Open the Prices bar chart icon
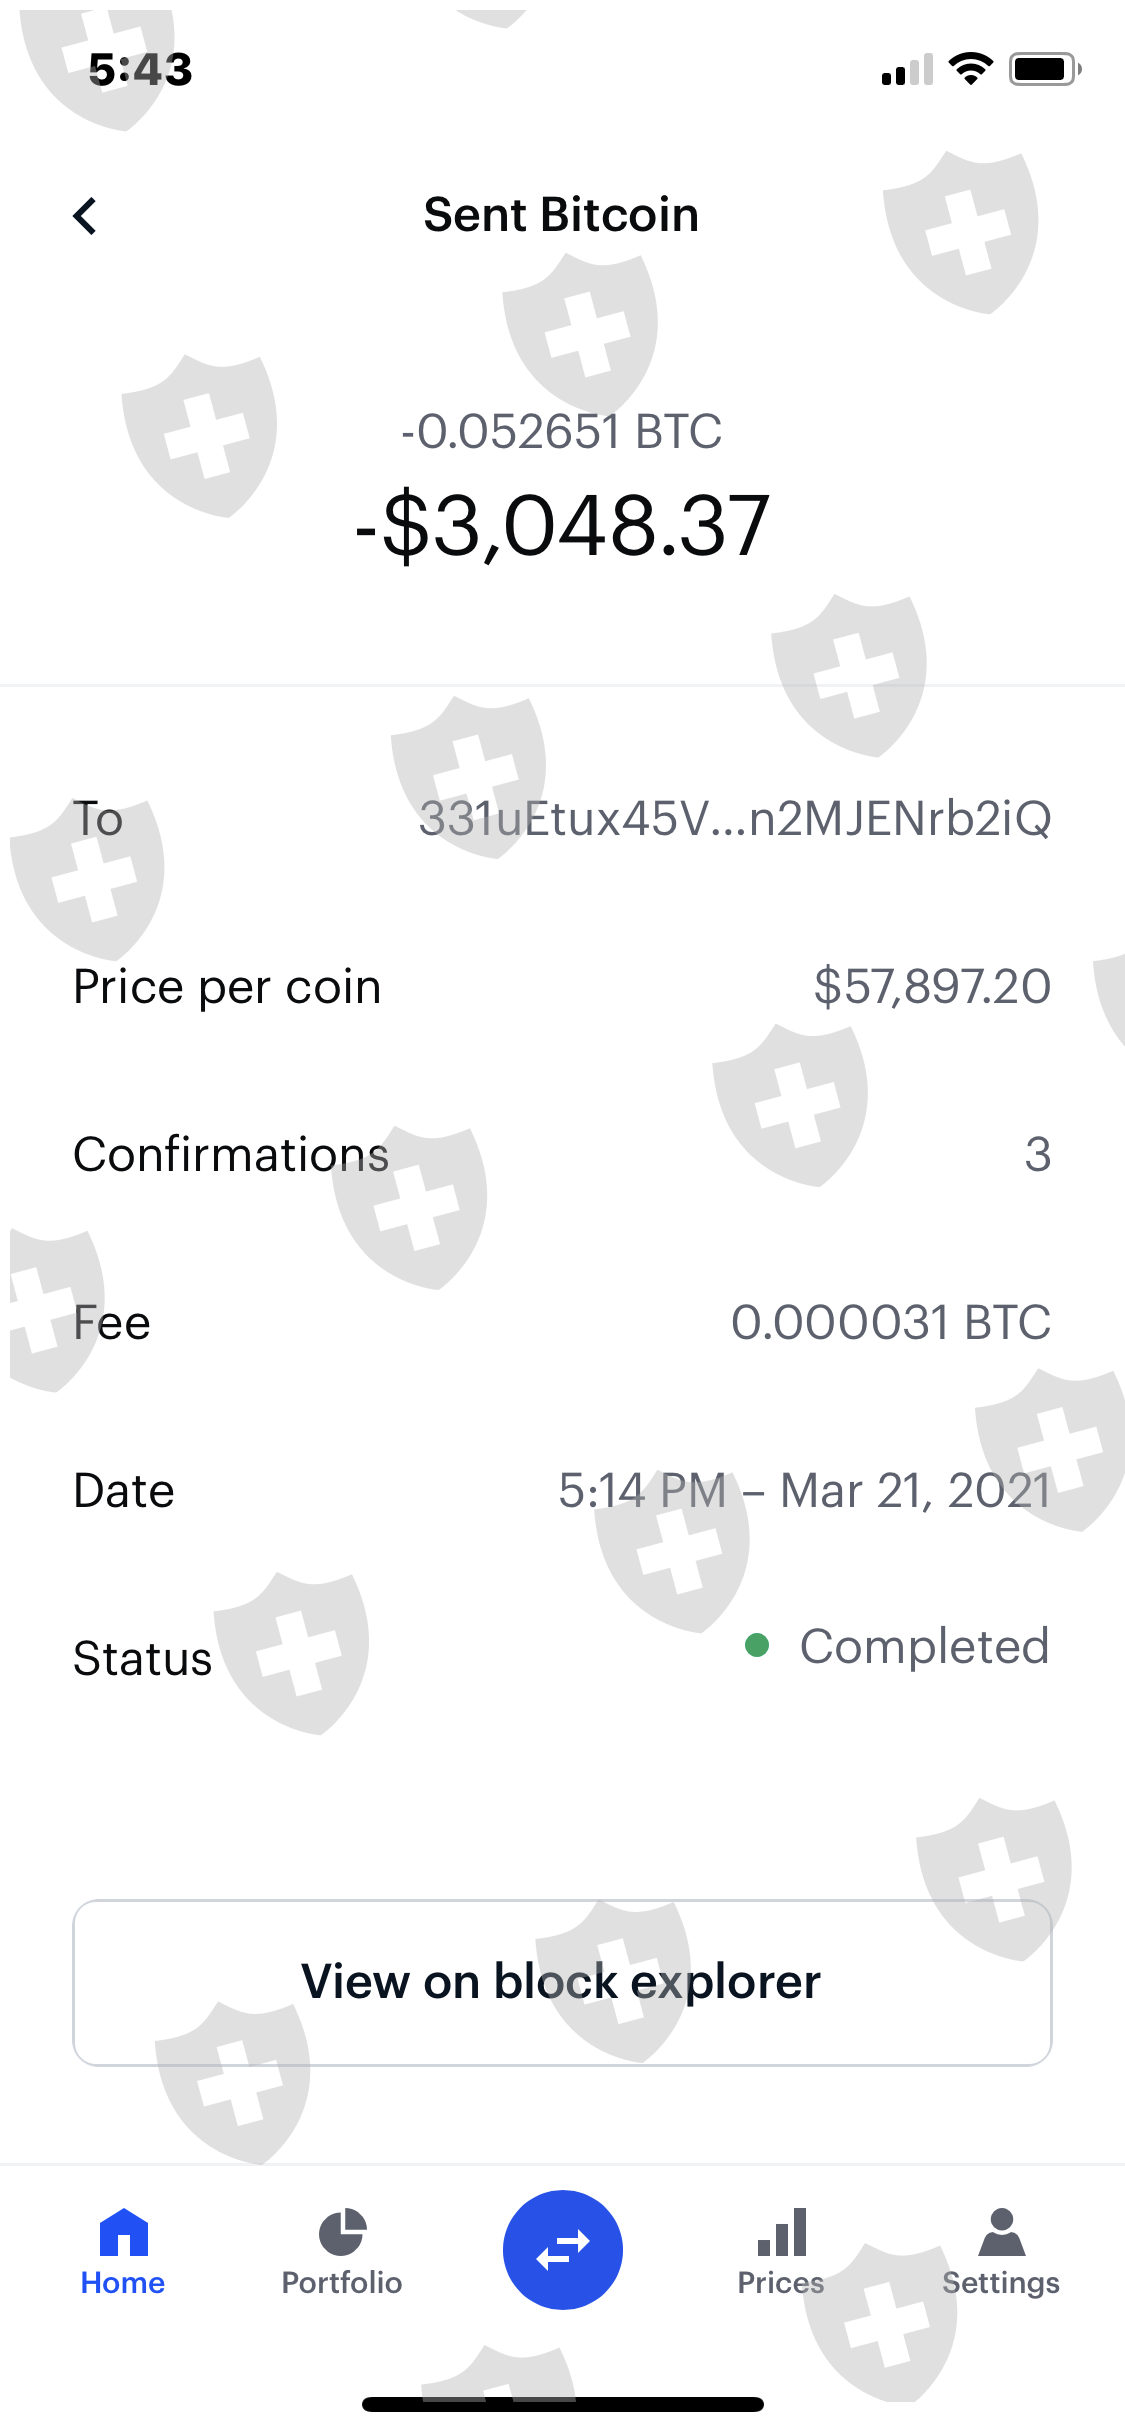Viewport: 1125px width, 2436px height. 781,2232
